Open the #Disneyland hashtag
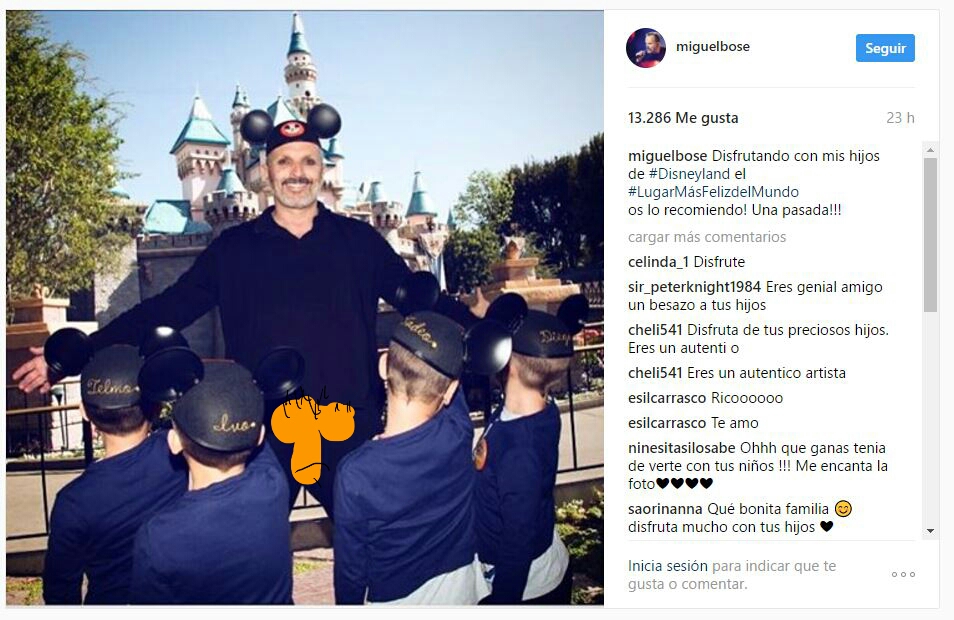The image size is (954, 620). pyautogui.click(x=689, y=173)
